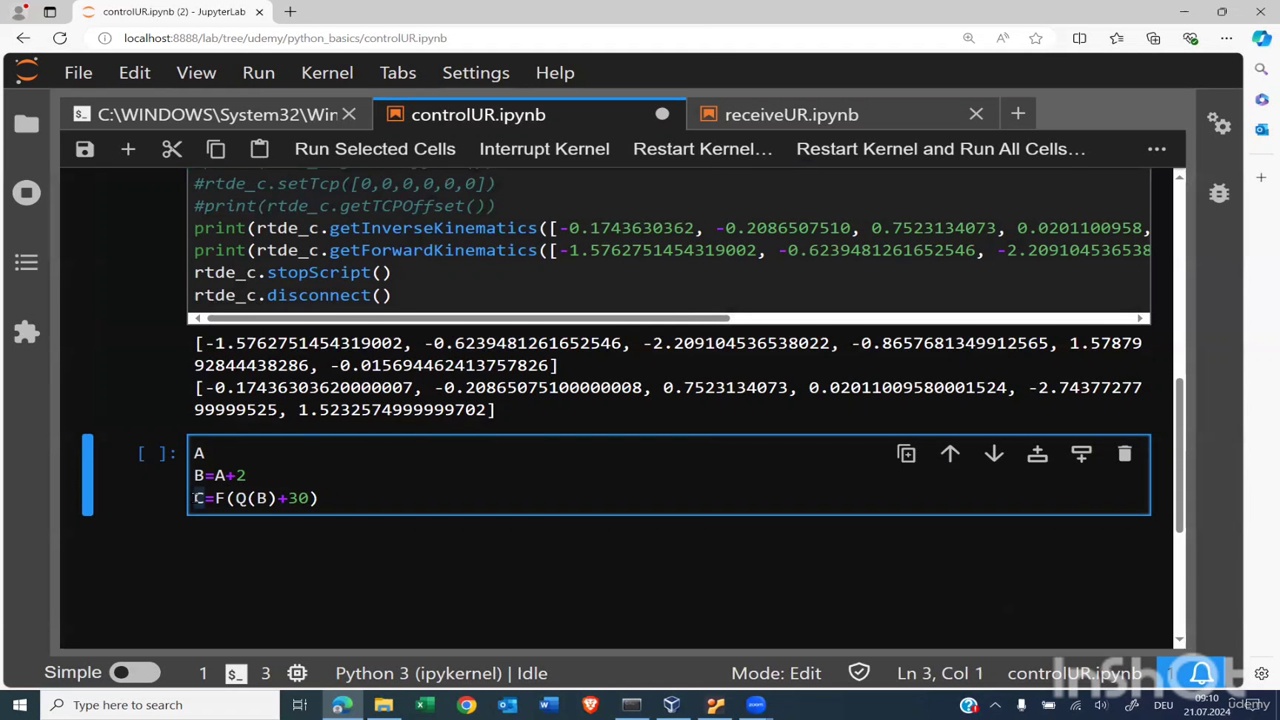
Task: Insert a cell below with plus icon
Action: [x=128, y=149]
